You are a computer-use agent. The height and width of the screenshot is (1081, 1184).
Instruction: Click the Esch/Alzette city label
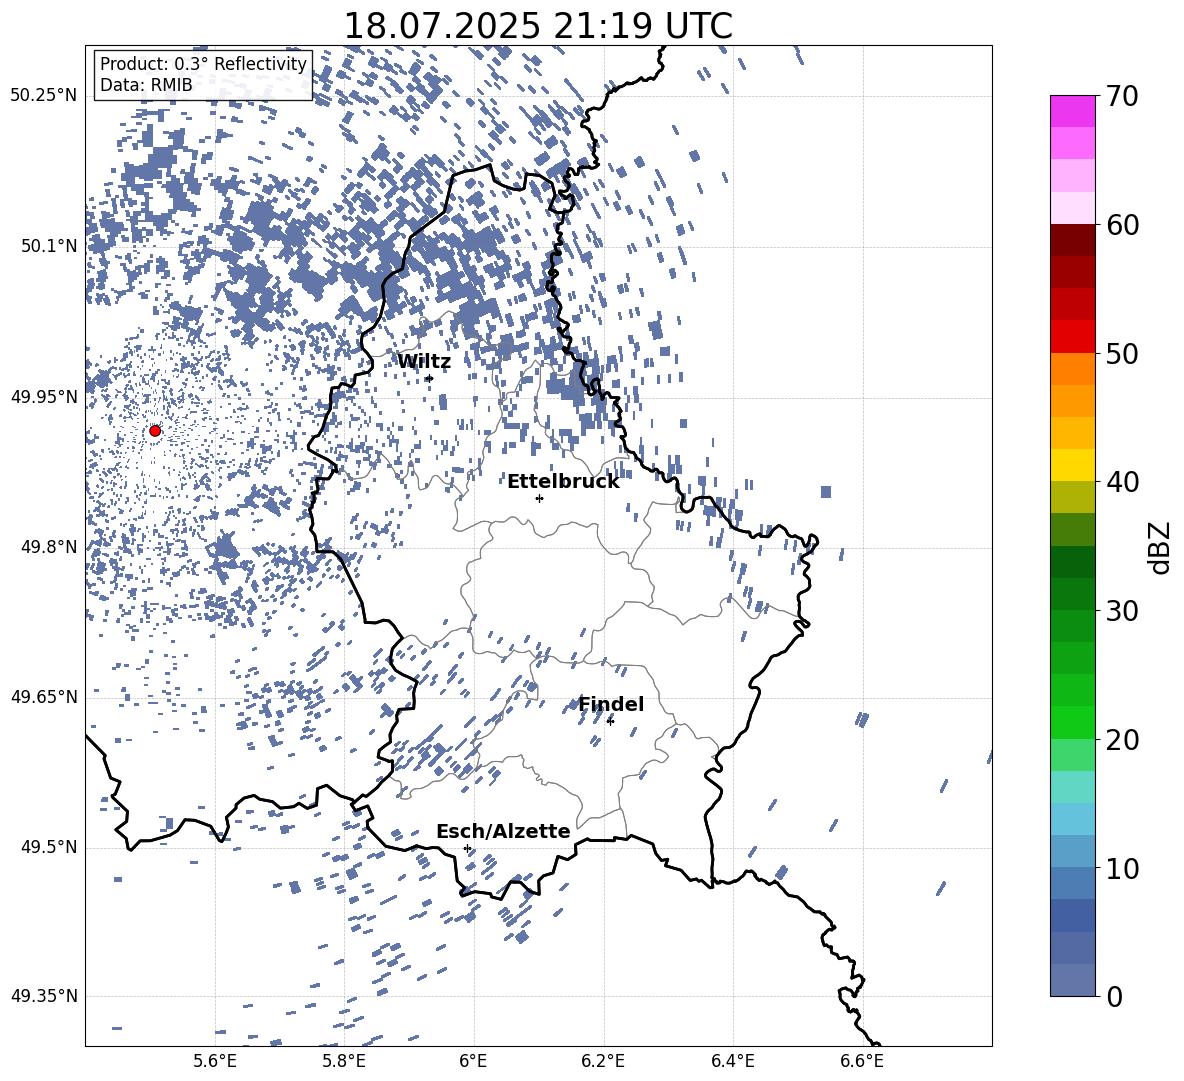(503, 831)
